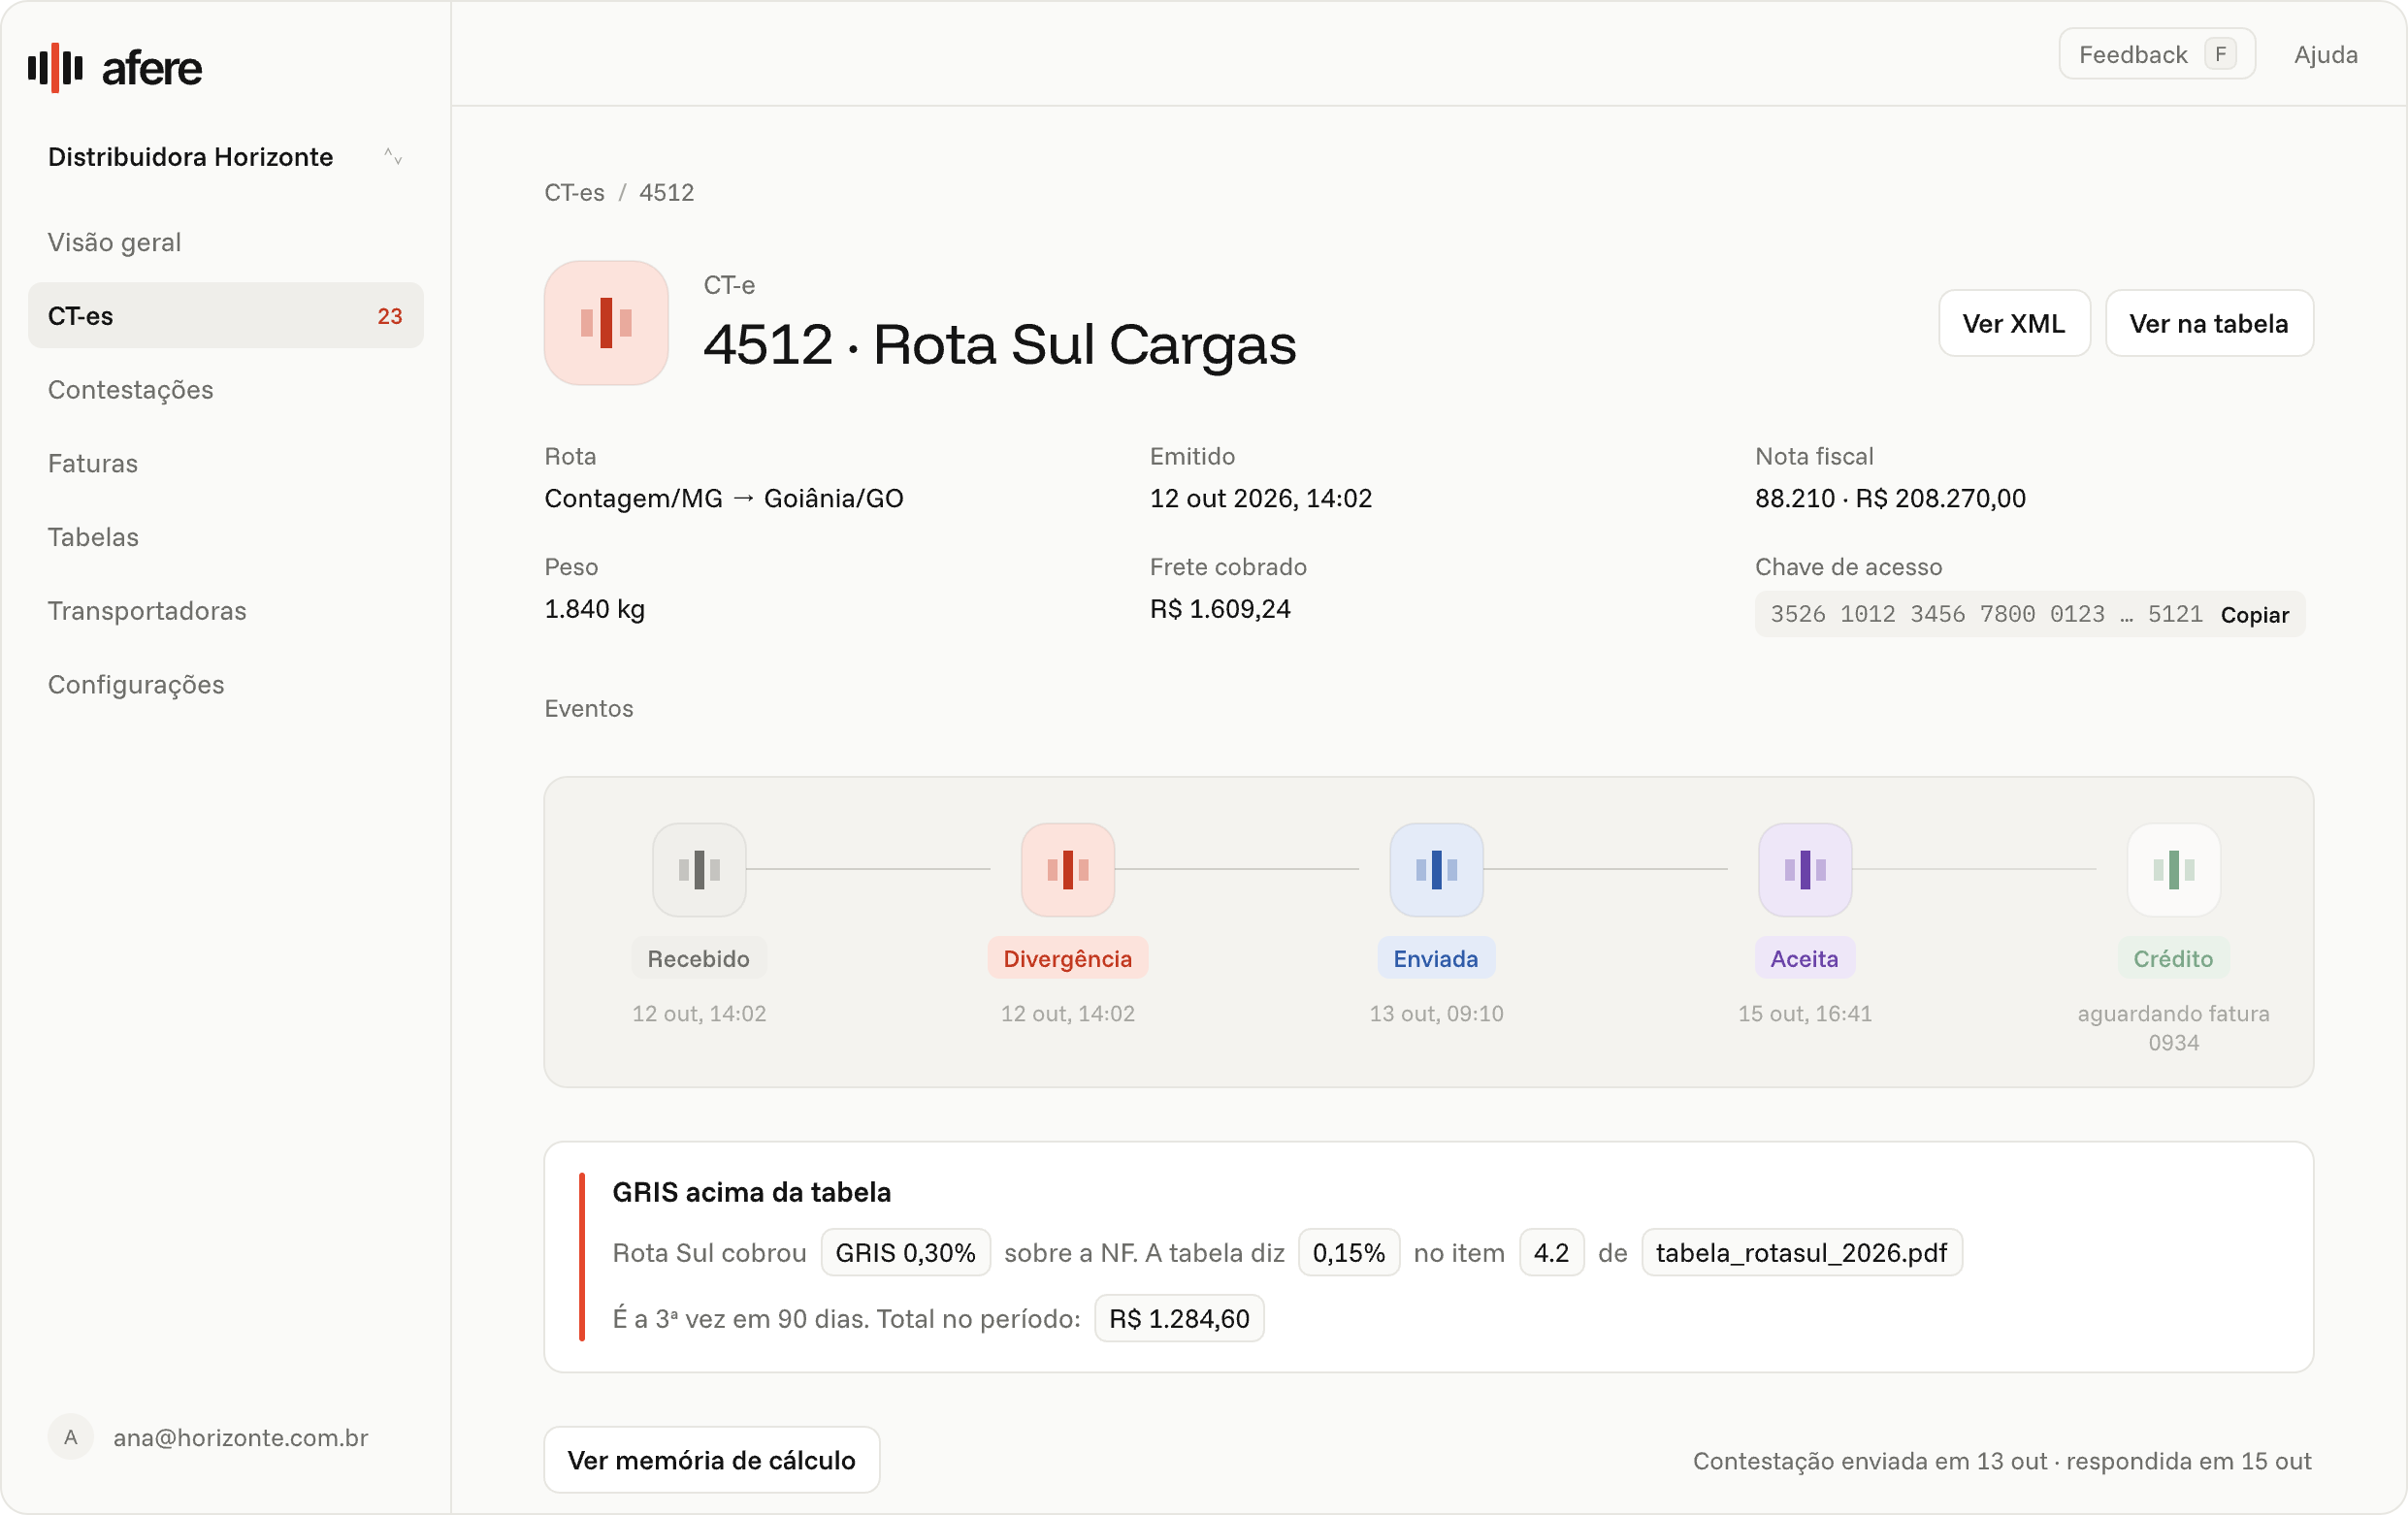Go to Visão geral

click(x=226, y=242)
